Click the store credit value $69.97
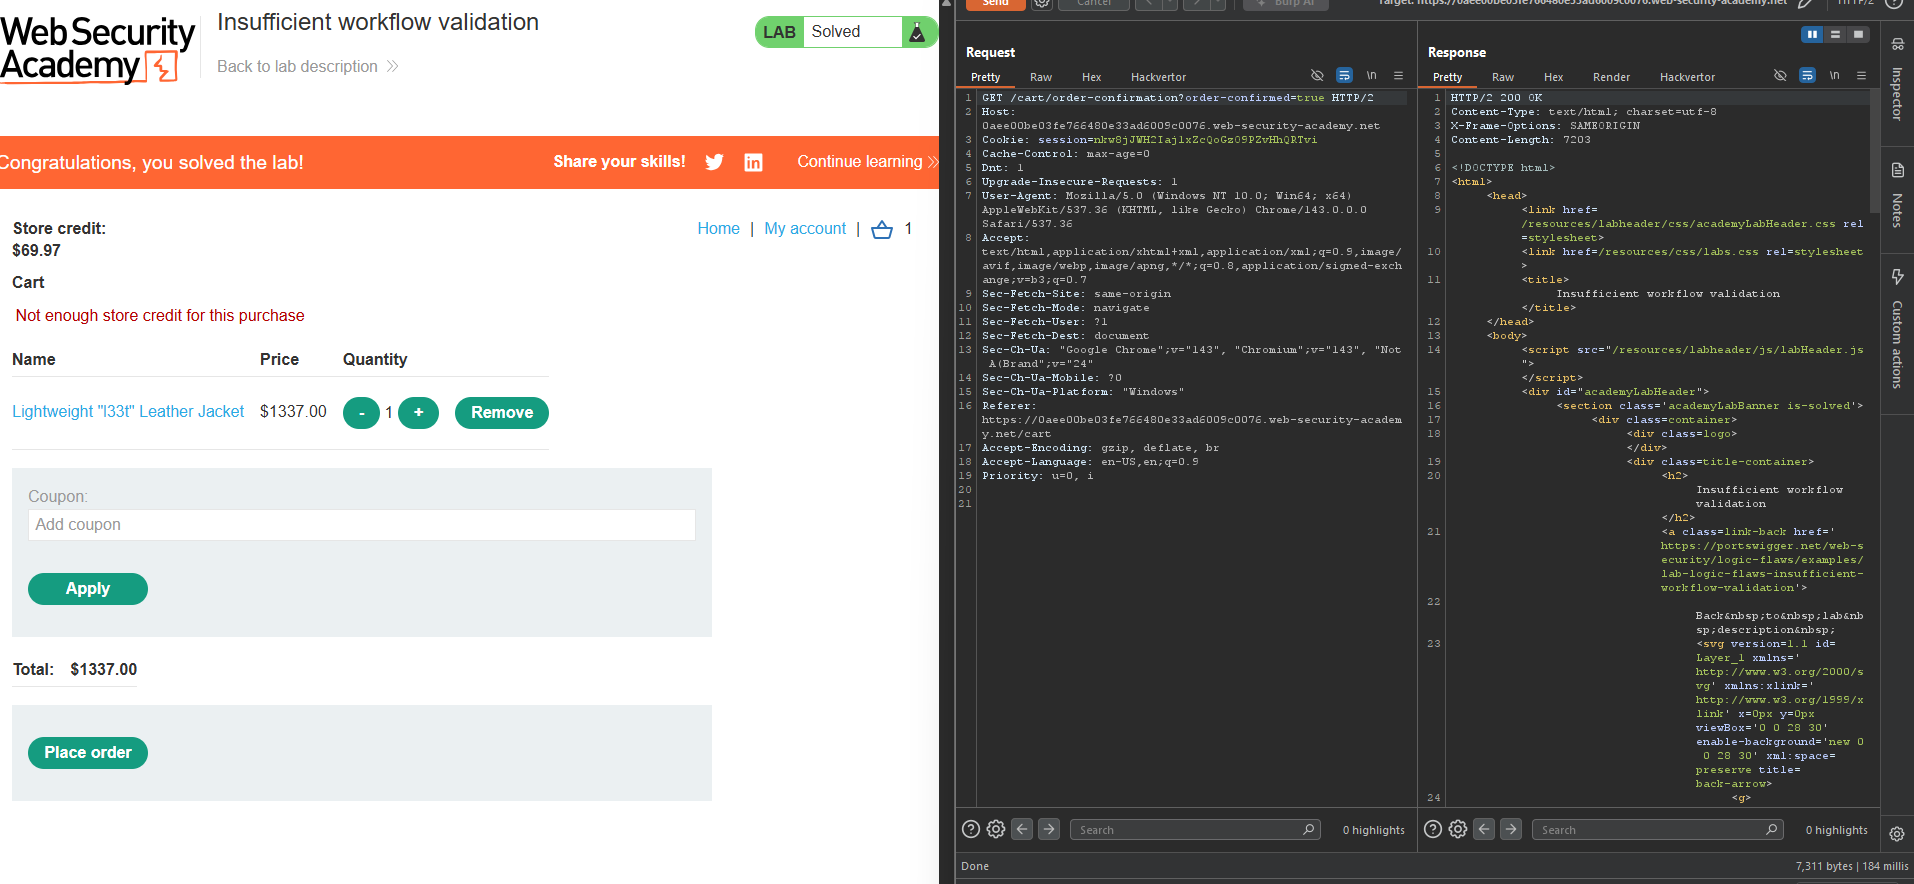 [x=36, y=251]
